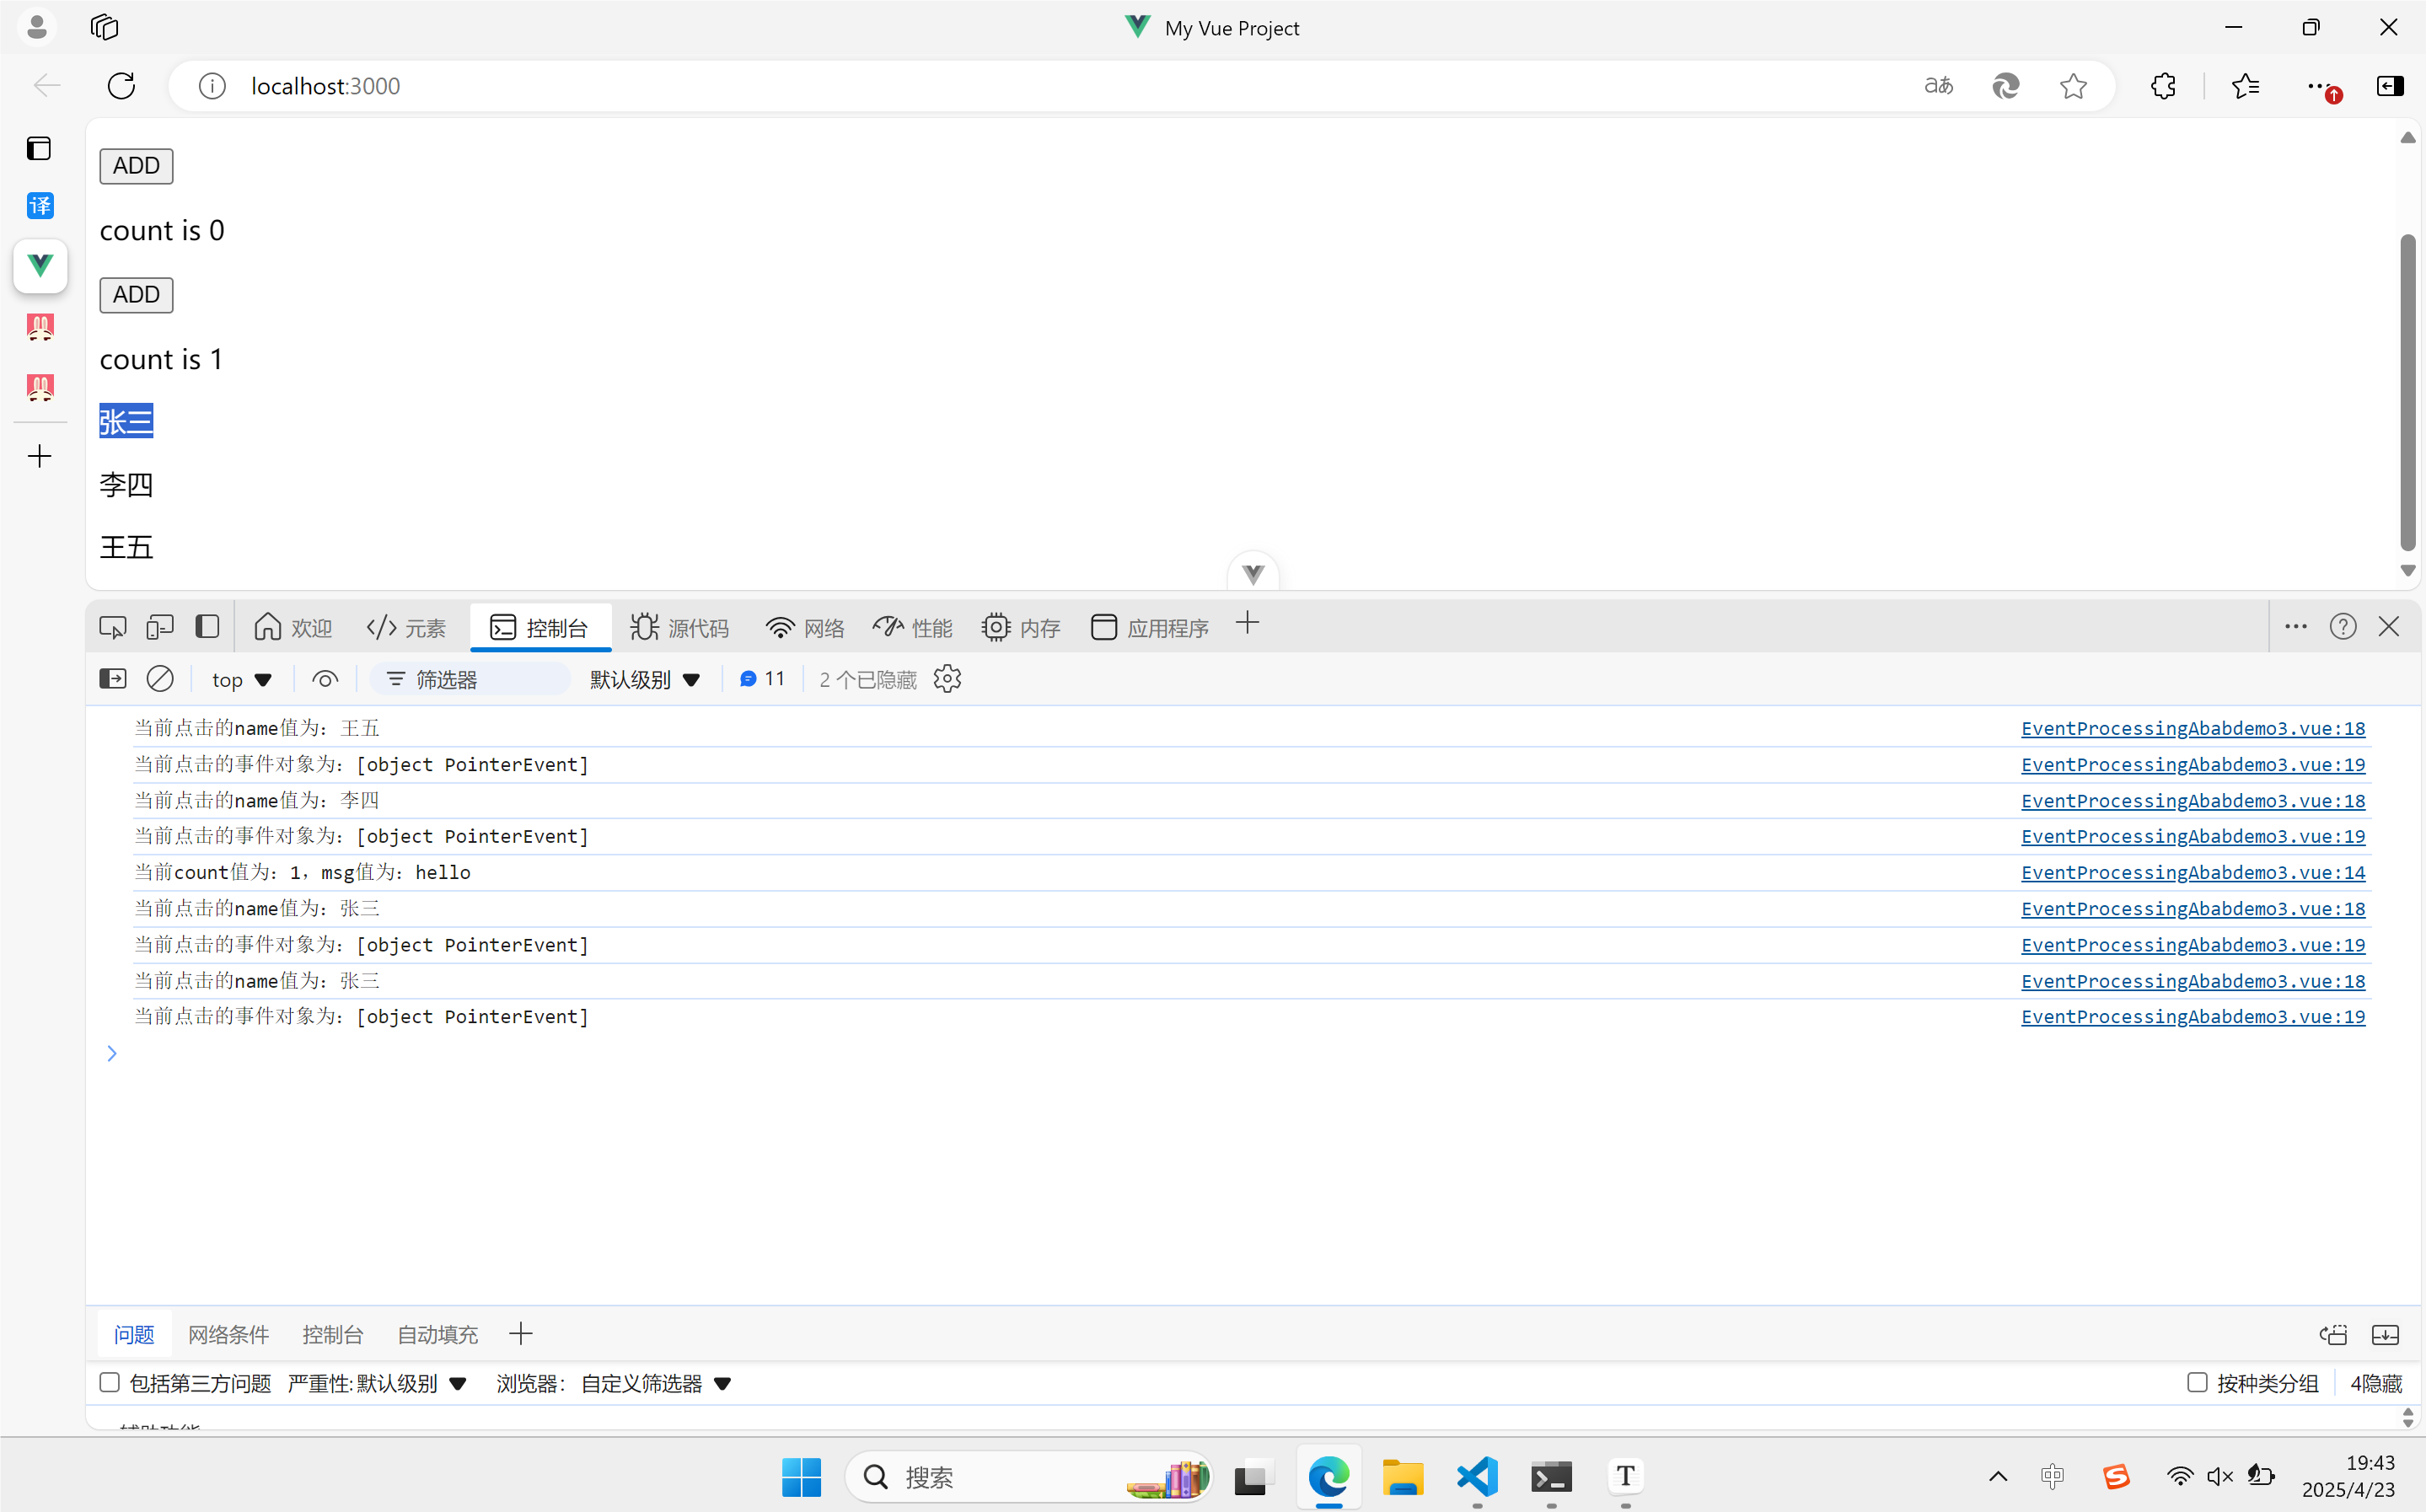Open the default log level dropdown
Screen dimensions: 2426x1512
point(645,680)
